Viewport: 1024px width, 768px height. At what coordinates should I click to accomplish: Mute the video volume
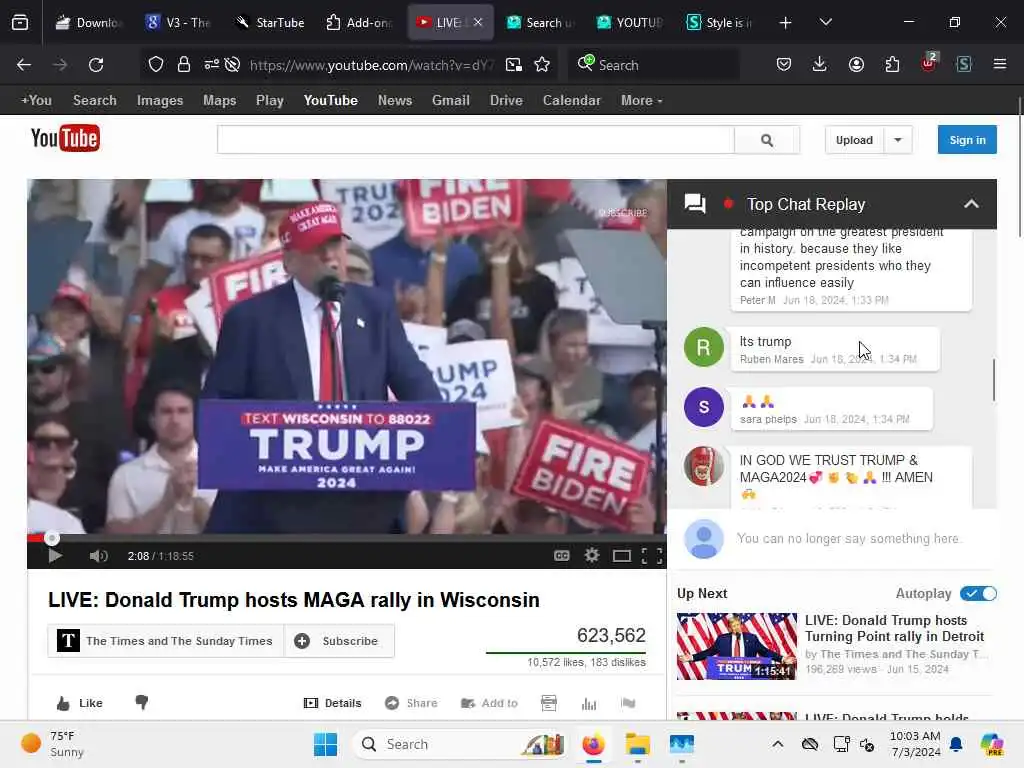99,556
